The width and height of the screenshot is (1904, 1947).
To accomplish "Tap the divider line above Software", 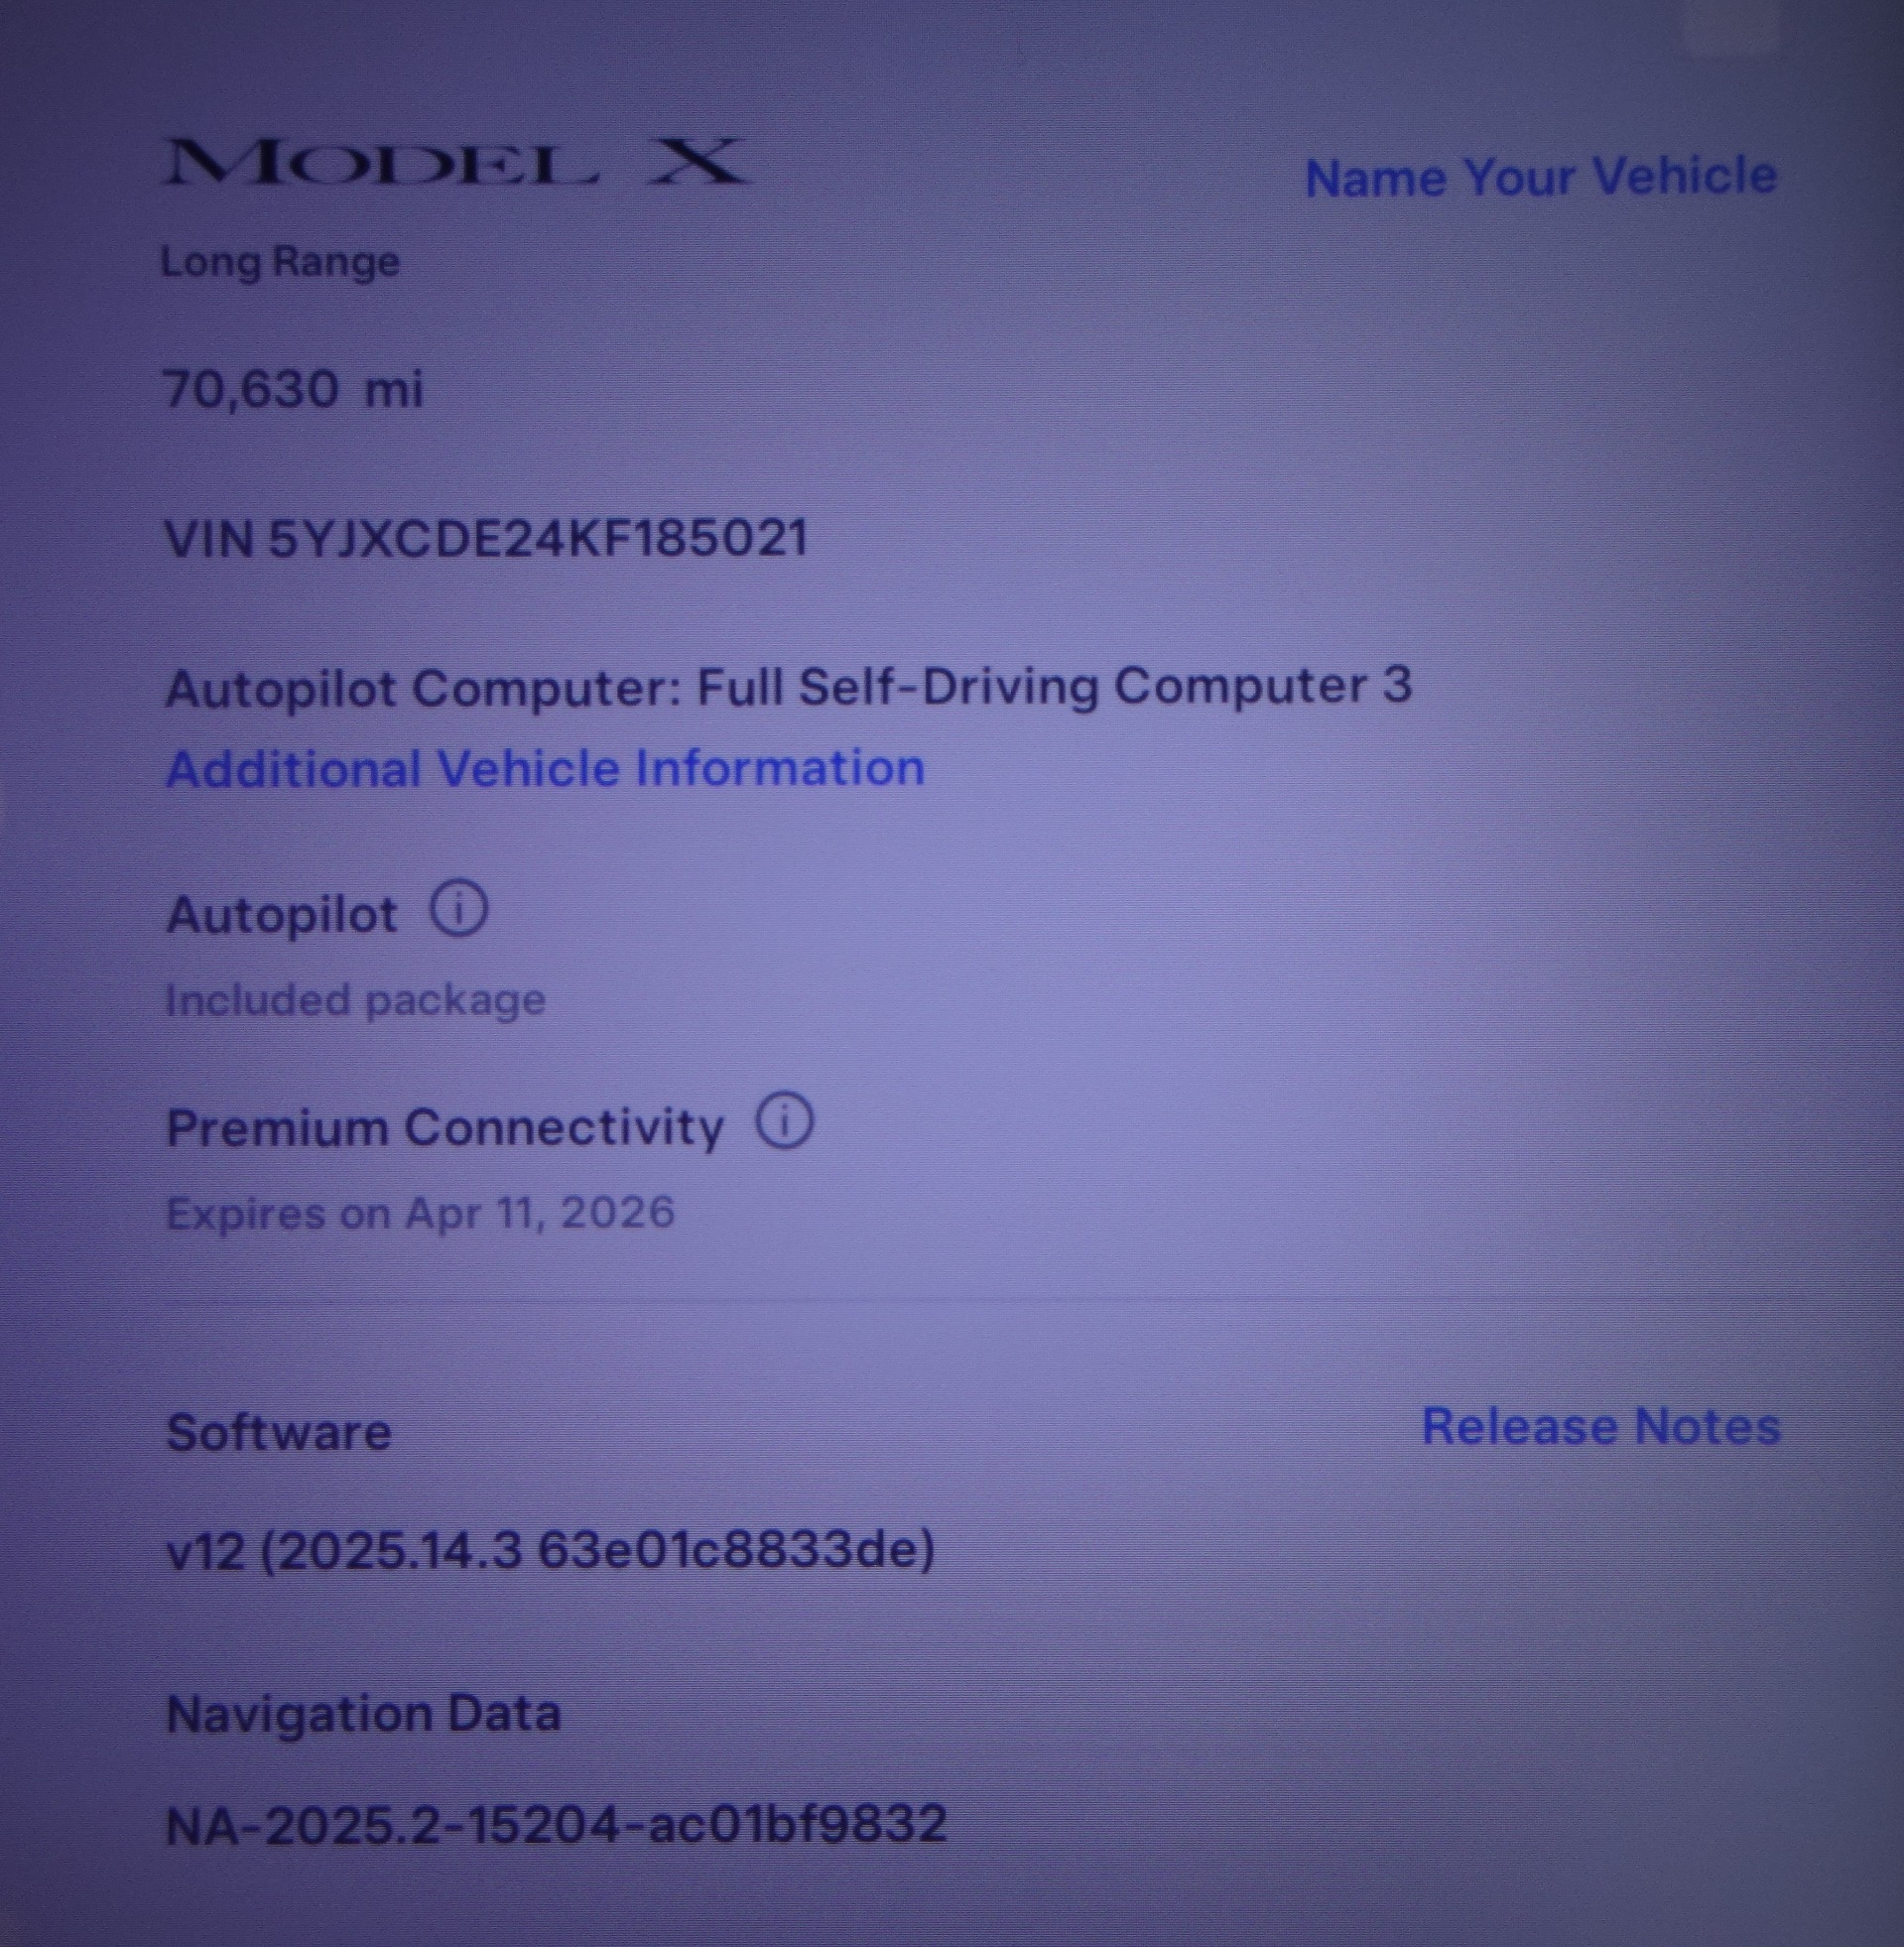I will [970, 1299].
